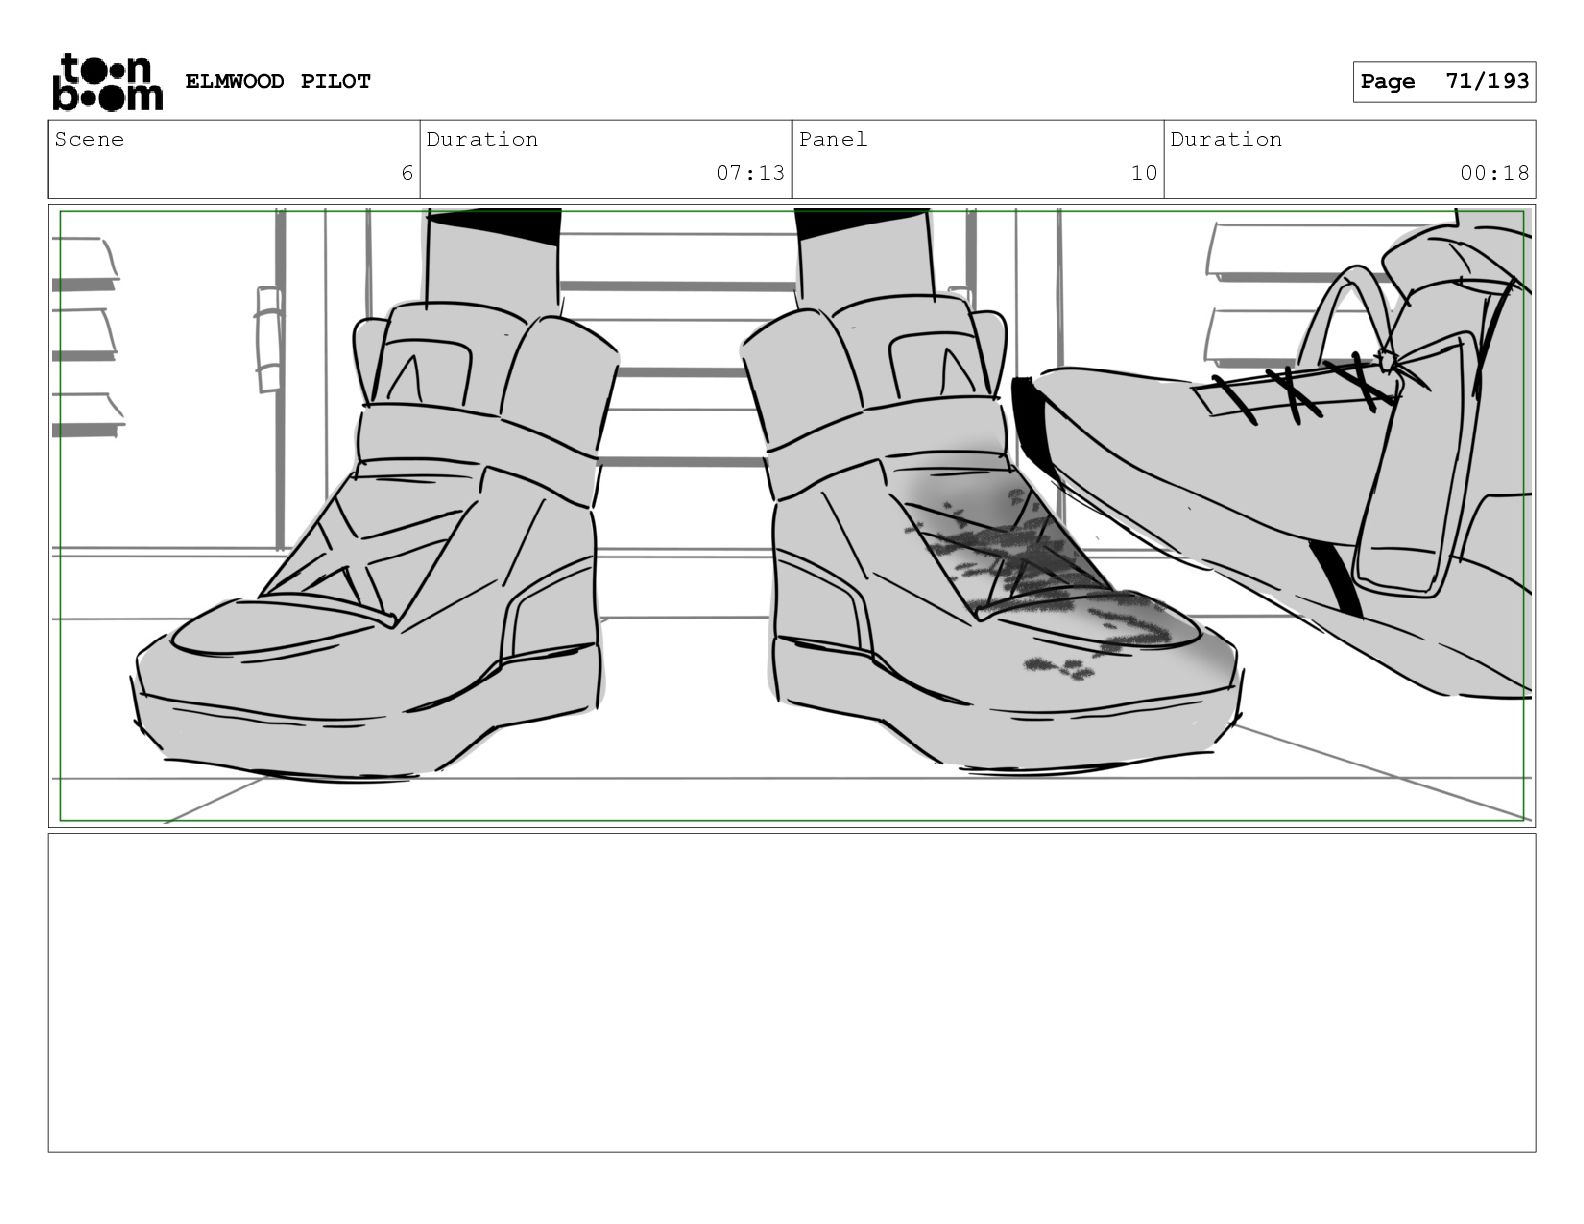Click the 'Page 71/193' box
The width and height of the screenshot is (1584, 1224).
tap(1444, 82)
